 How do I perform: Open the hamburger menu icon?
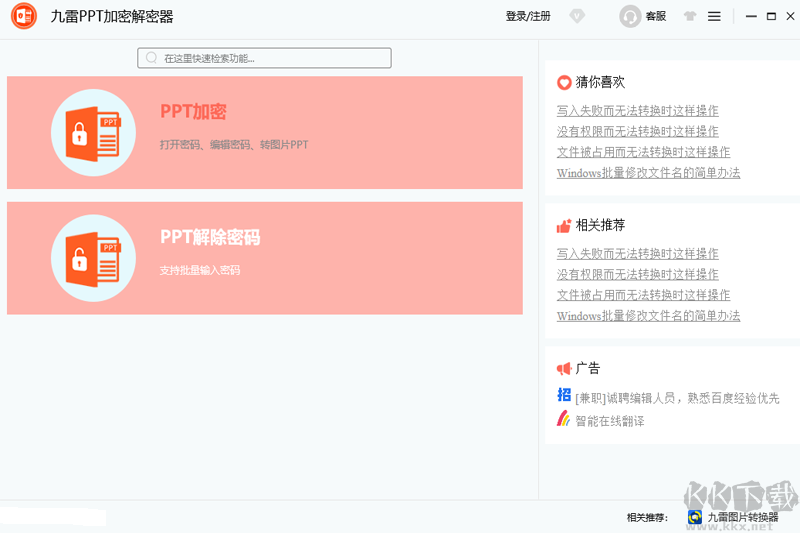[x=714, y=16]
